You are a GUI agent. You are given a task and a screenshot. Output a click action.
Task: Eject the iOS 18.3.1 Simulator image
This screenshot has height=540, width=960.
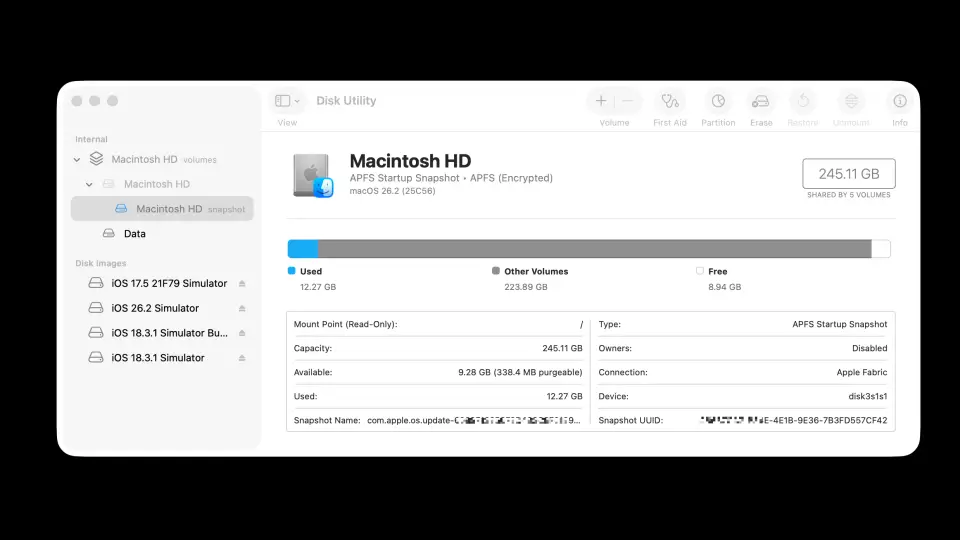tap(242, 358)
